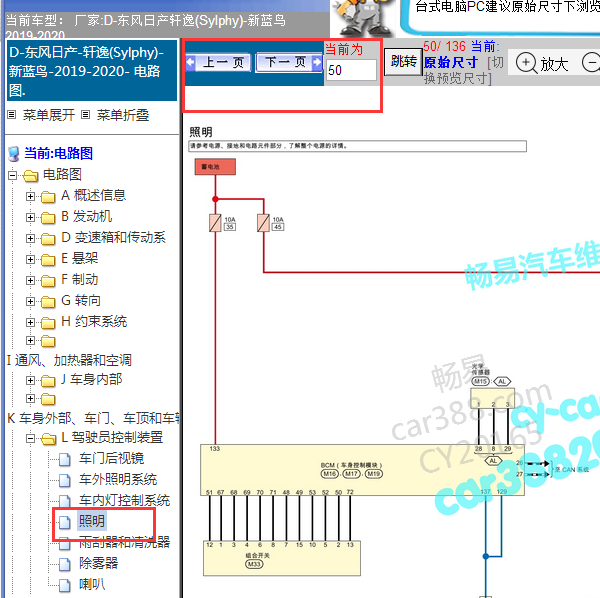
Task: Click the 菜单展开 list icon
Action: [x=12, y=114]
